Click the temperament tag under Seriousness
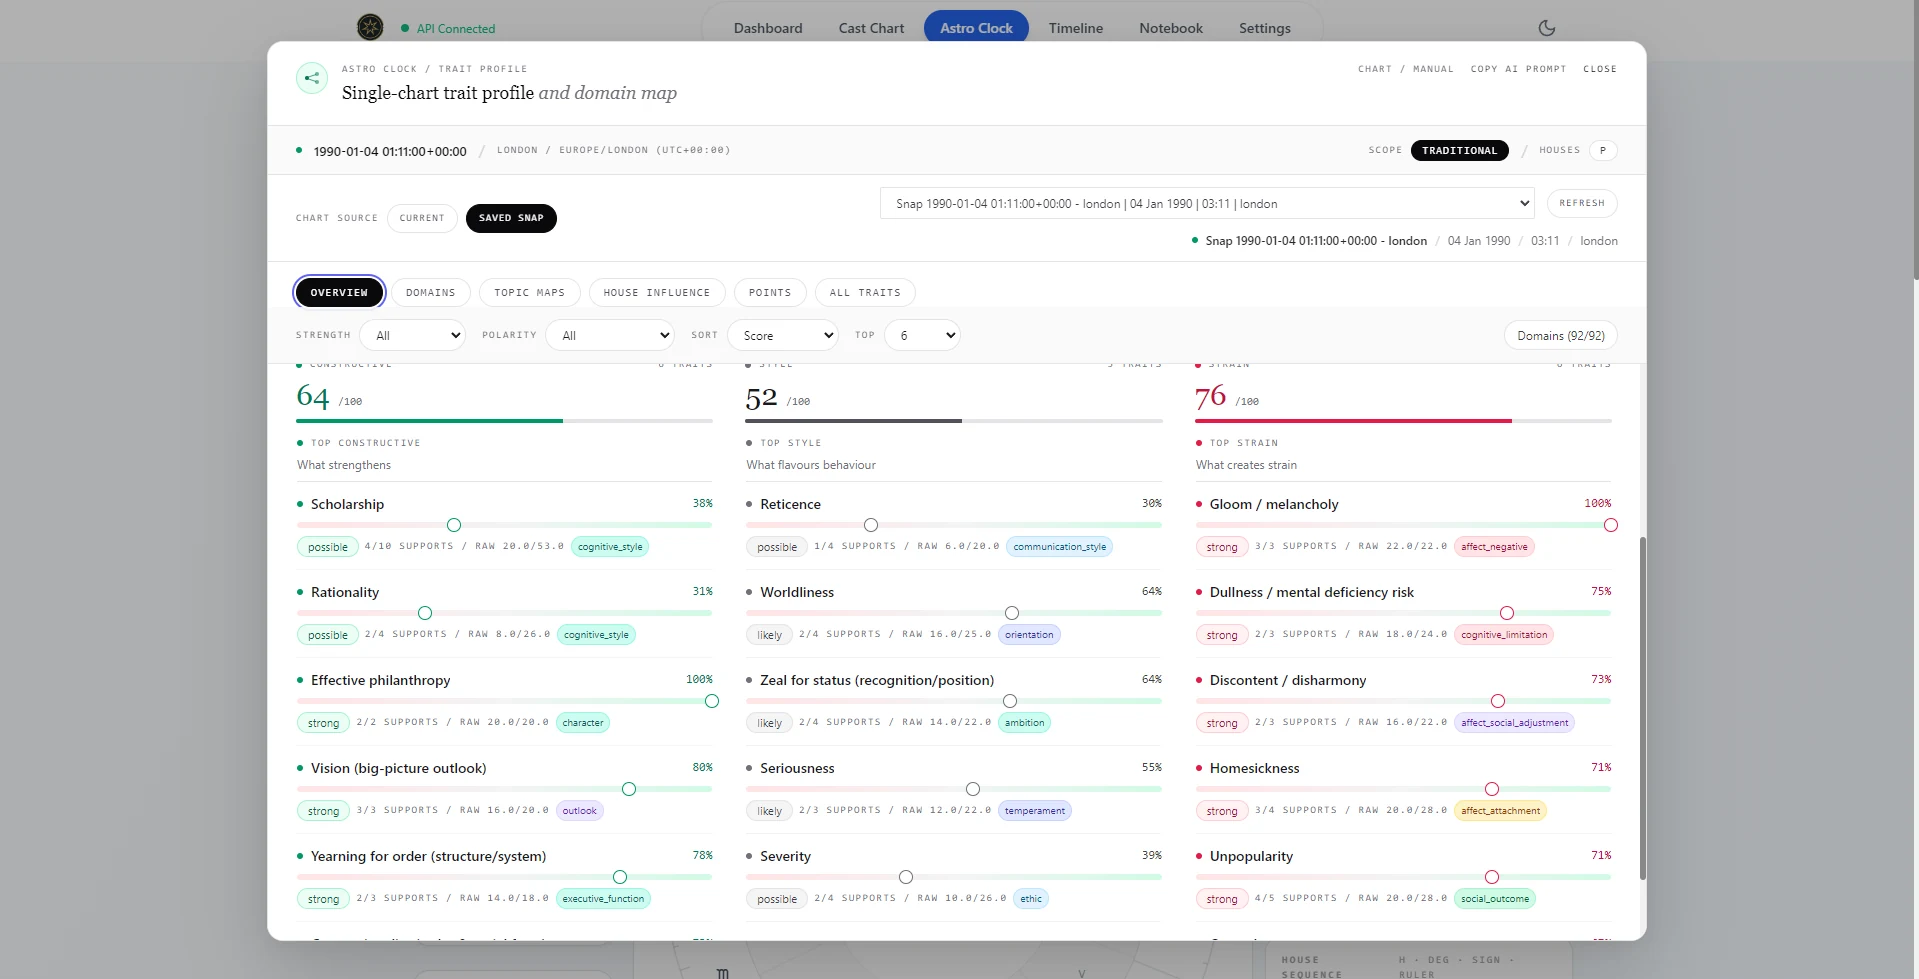The image size is (1919, 979). [x=1035, y=811]
